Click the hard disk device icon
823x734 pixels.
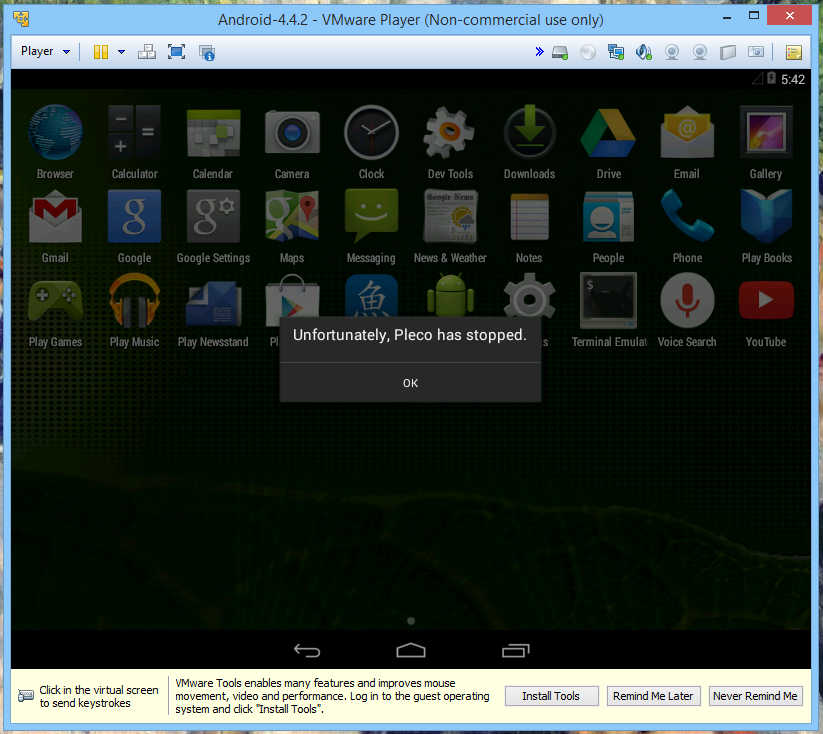tap(560, 52)
